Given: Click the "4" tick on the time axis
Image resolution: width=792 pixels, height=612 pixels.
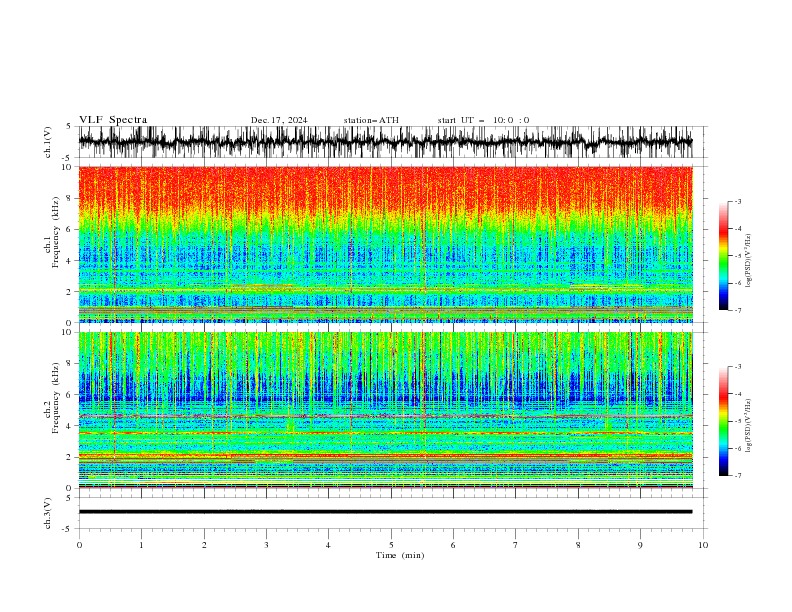Looking at the screenshot, I should (x=329, y=545).
